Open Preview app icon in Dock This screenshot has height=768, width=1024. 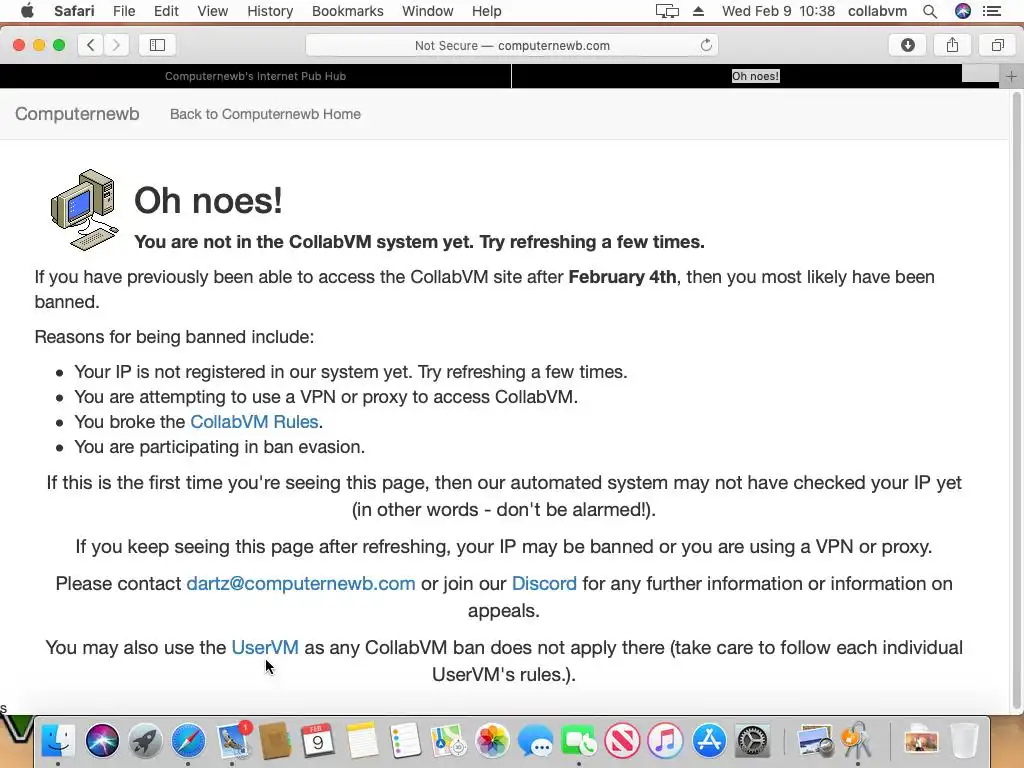pos(814,741)
